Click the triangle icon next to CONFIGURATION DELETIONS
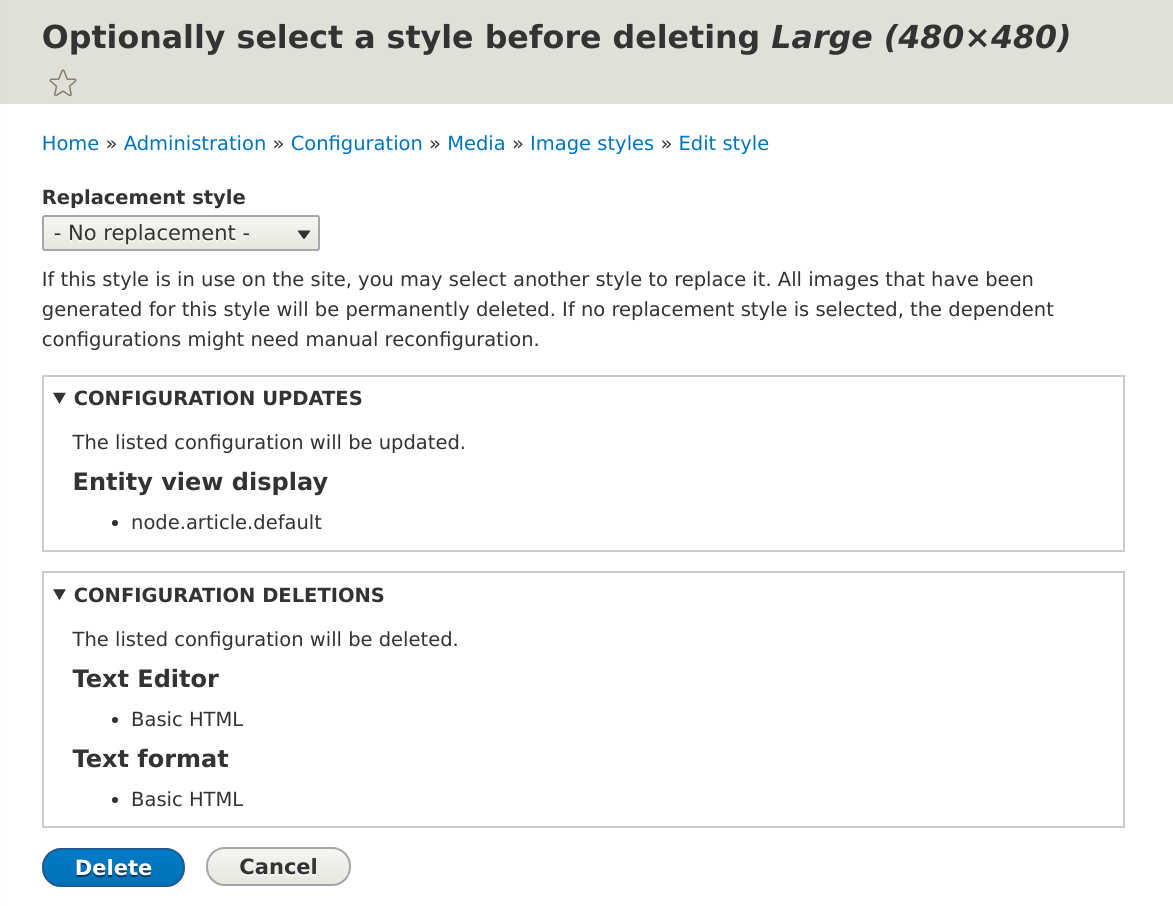The width and height of the screenshot is (1173, 906). tap(60, 594)
